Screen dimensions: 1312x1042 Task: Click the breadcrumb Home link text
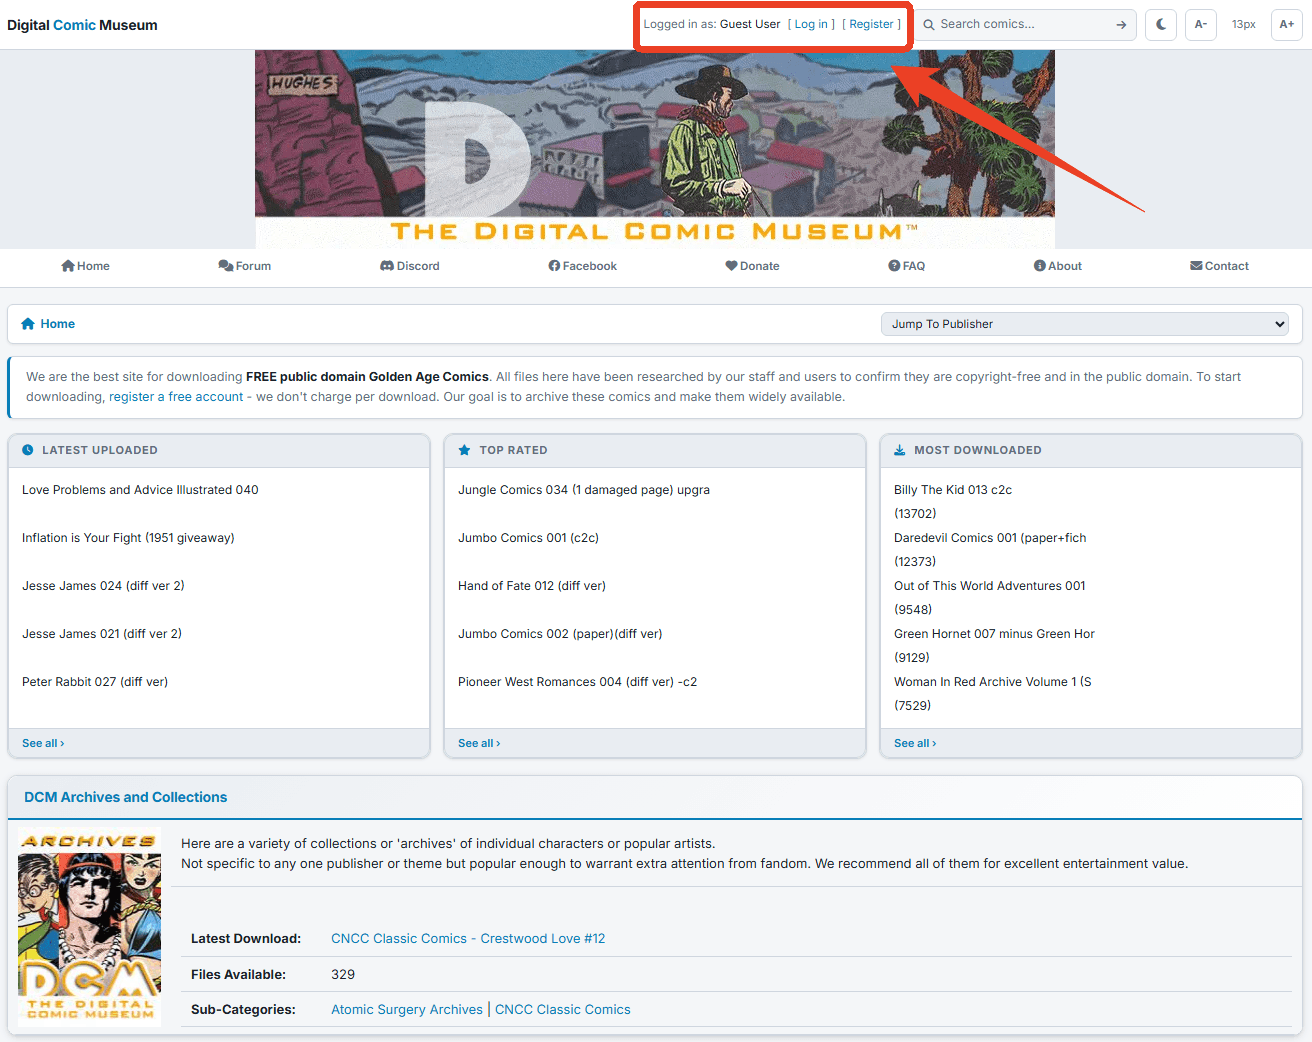[x=58, y=324]
